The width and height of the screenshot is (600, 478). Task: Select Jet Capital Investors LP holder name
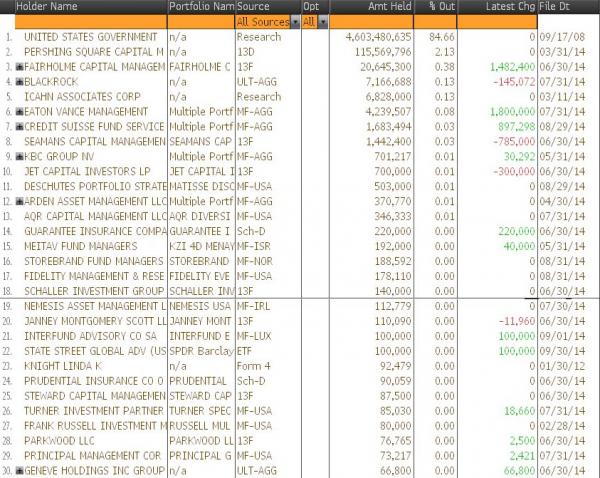[x=87, y=171]
